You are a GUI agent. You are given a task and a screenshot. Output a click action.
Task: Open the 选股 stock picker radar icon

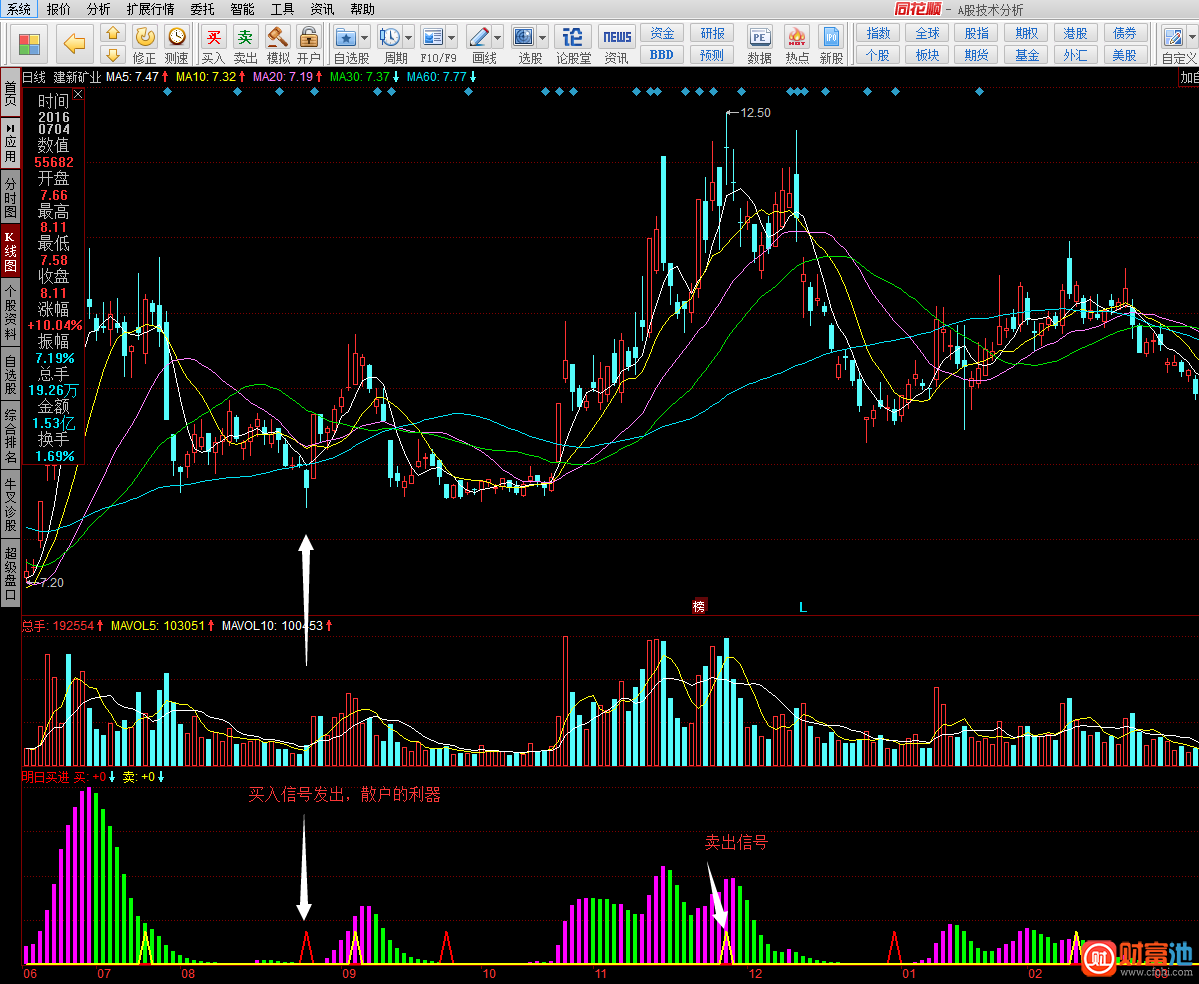524,37
